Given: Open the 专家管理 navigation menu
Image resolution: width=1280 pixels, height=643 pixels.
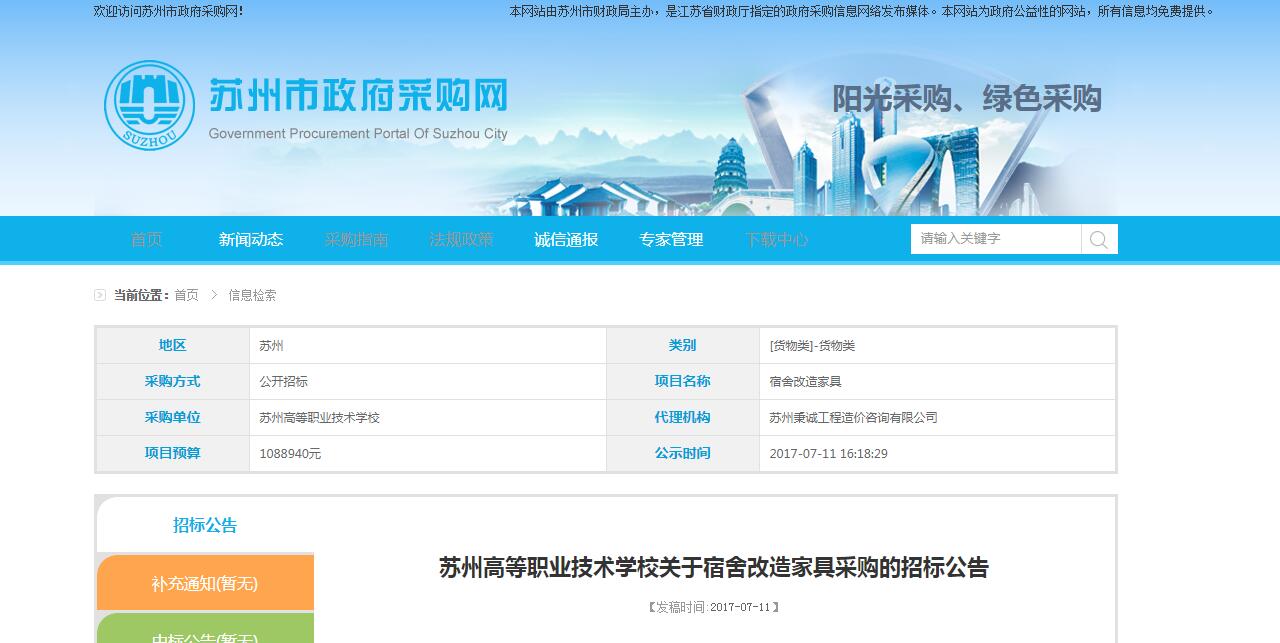Looking at the screenshot, I should (671, 239).
